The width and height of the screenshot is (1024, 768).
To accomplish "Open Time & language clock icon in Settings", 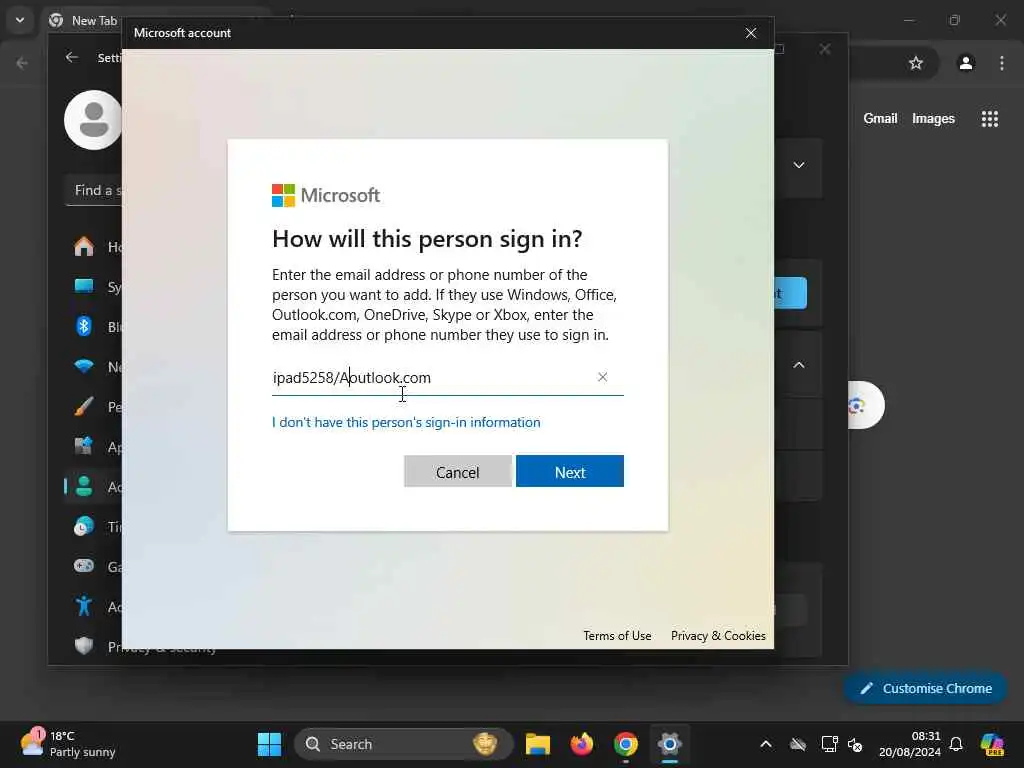I will click(84, 526).
